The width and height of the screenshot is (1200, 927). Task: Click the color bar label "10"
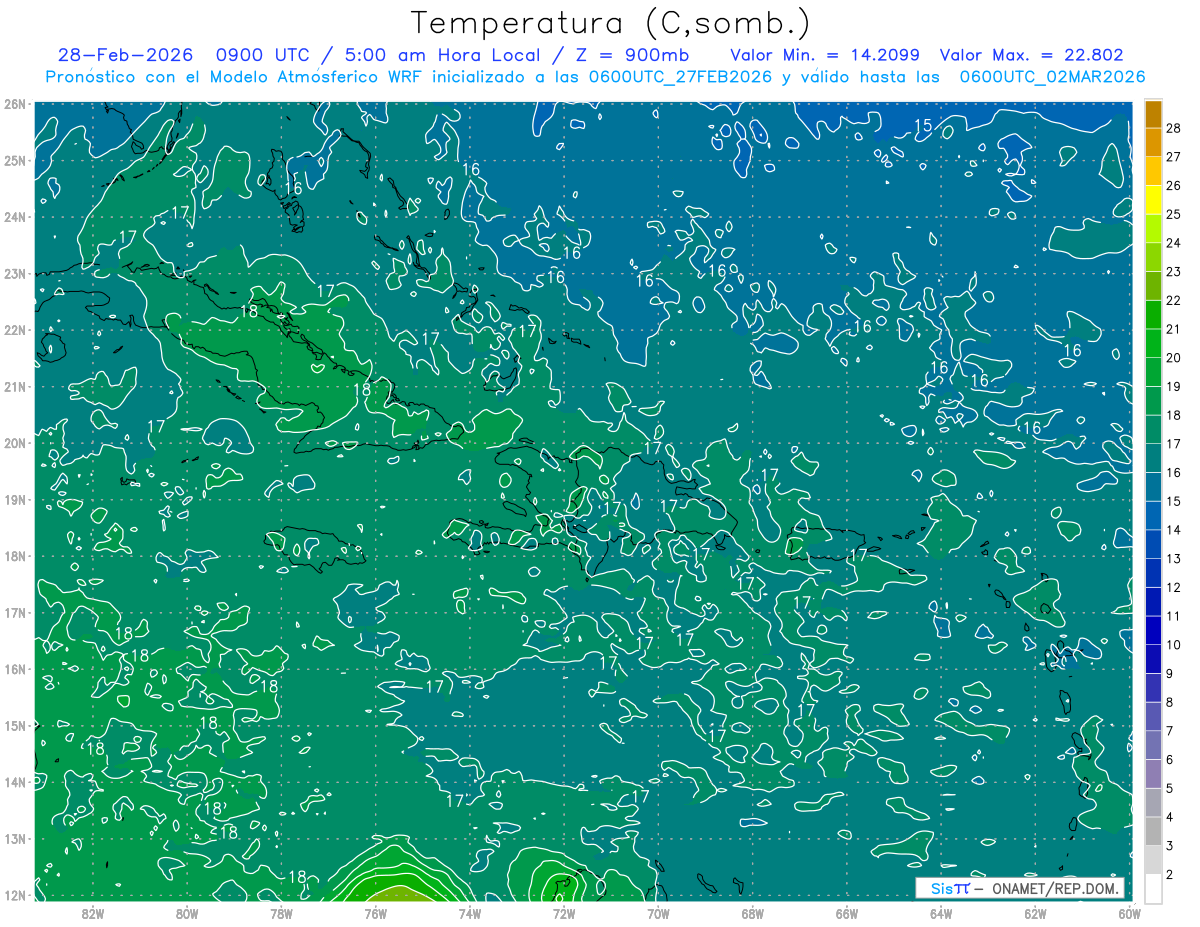click(x=1174, y=645)
